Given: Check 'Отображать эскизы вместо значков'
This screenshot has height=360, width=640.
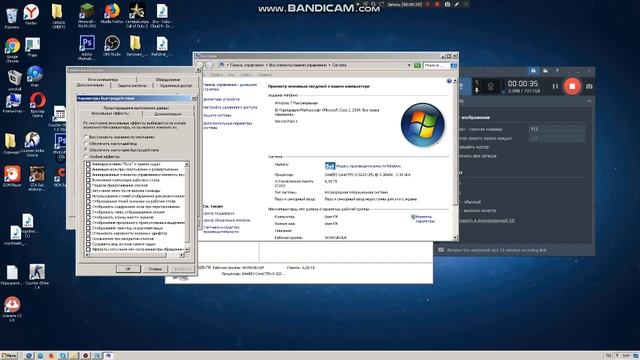Looking at the screenshot, I should click(88, 217).
